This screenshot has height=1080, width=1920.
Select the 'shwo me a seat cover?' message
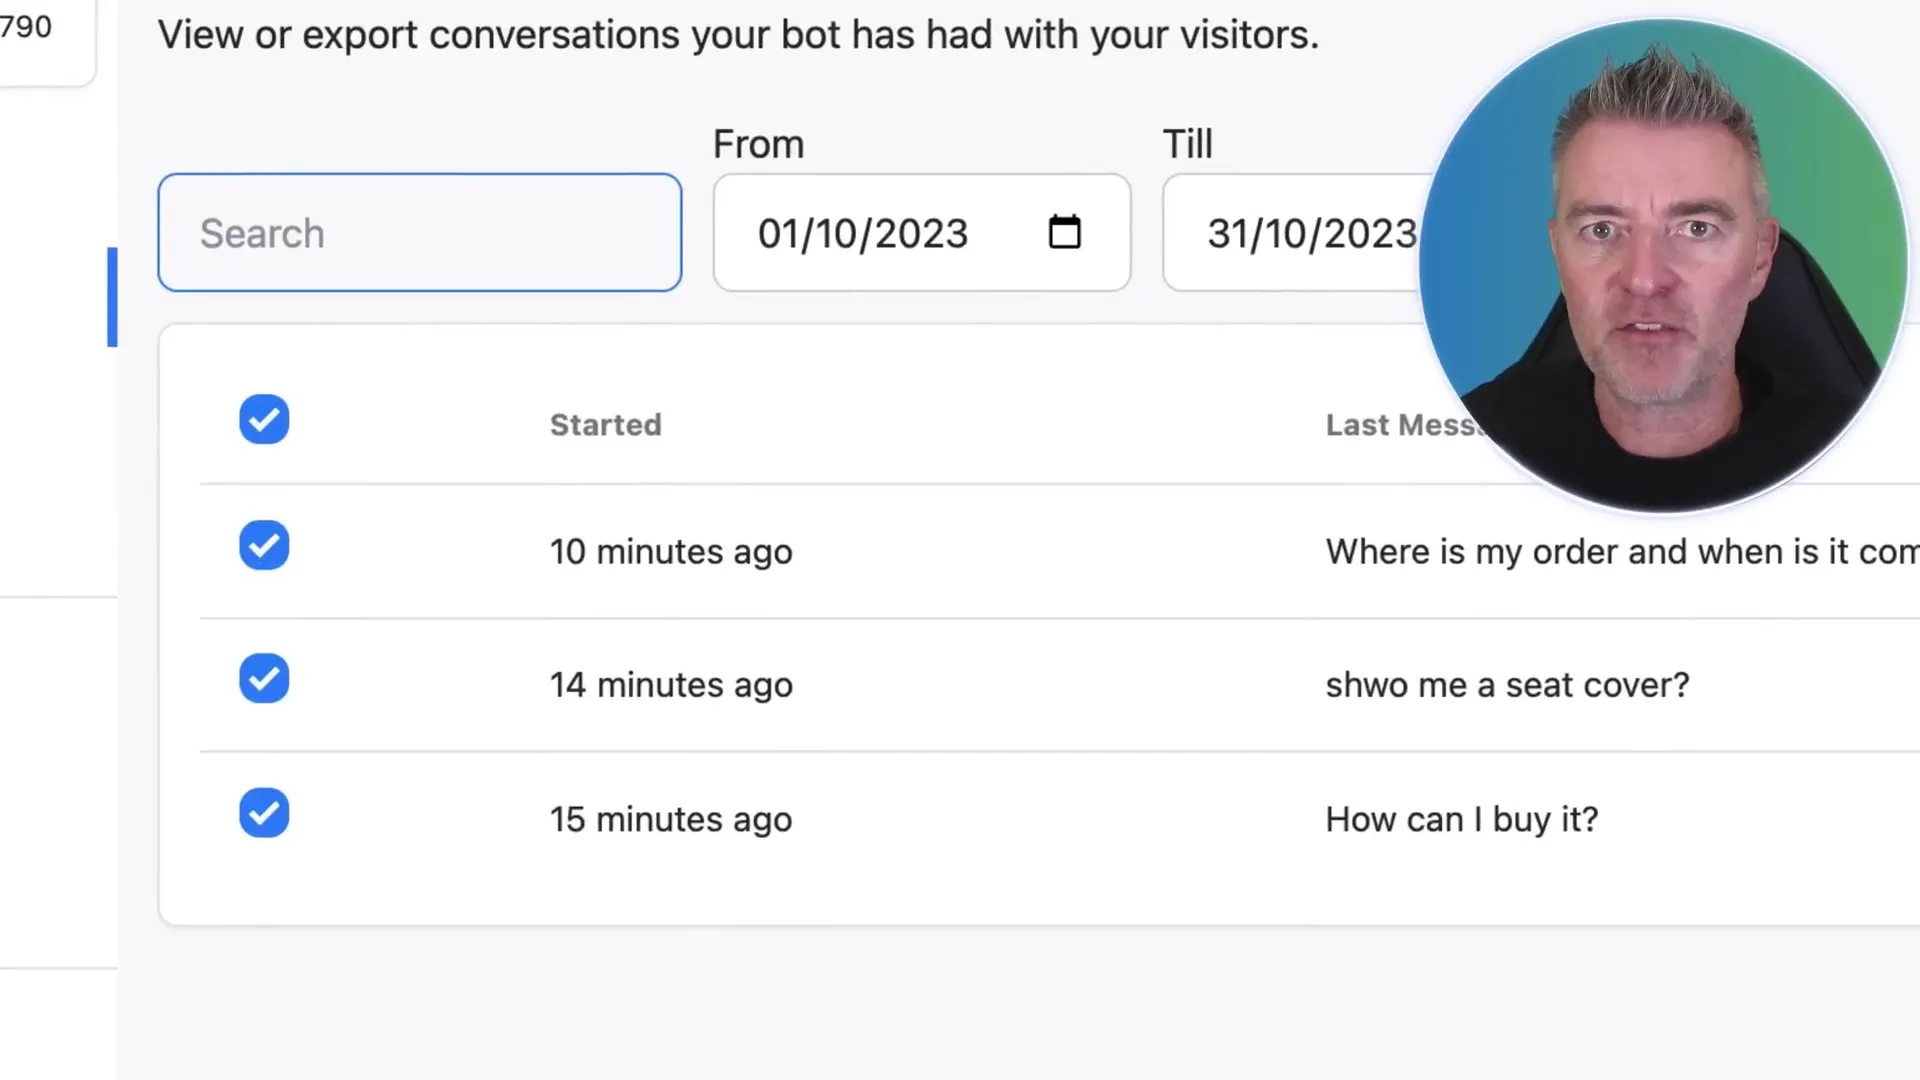point(1507,685)
